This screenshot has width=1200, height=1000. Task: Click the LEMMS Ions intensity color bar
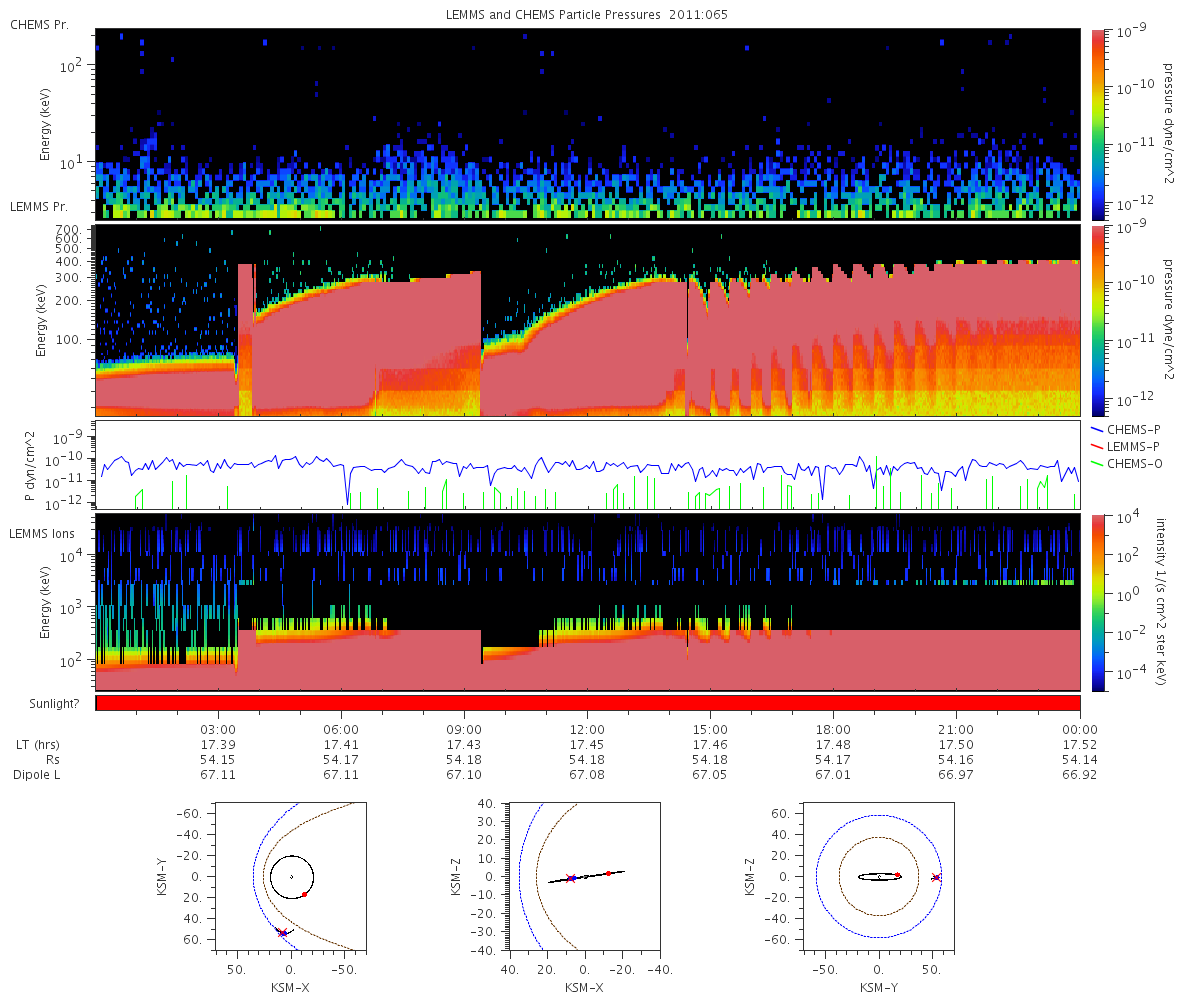coord(1097,602)
